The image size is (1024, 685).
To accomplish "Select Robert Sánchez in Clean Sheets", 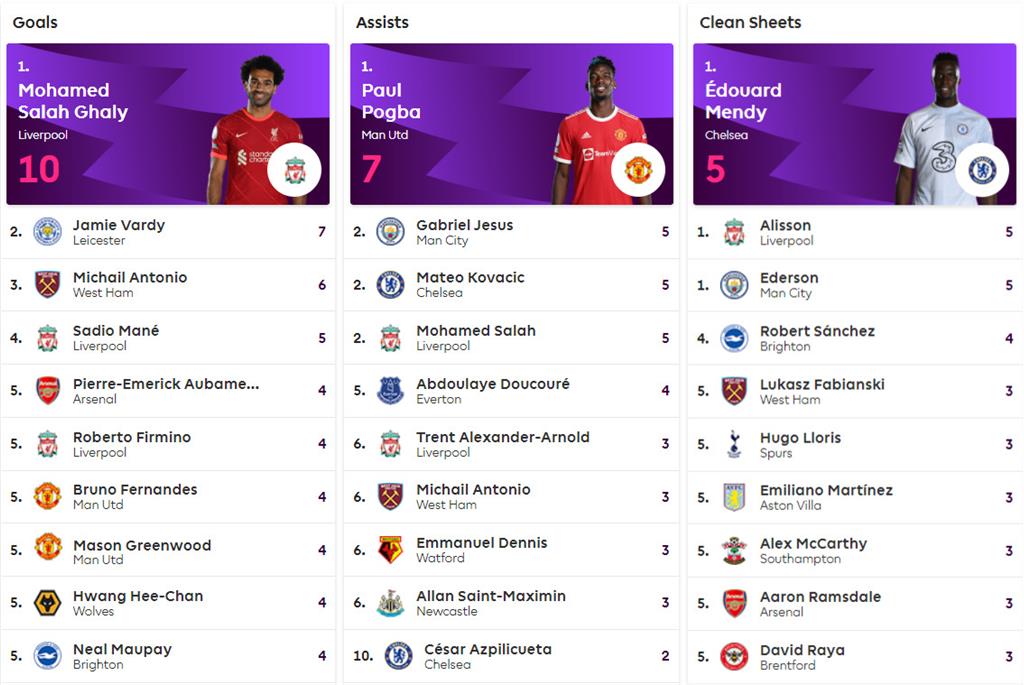I will [x=816, y=331].
